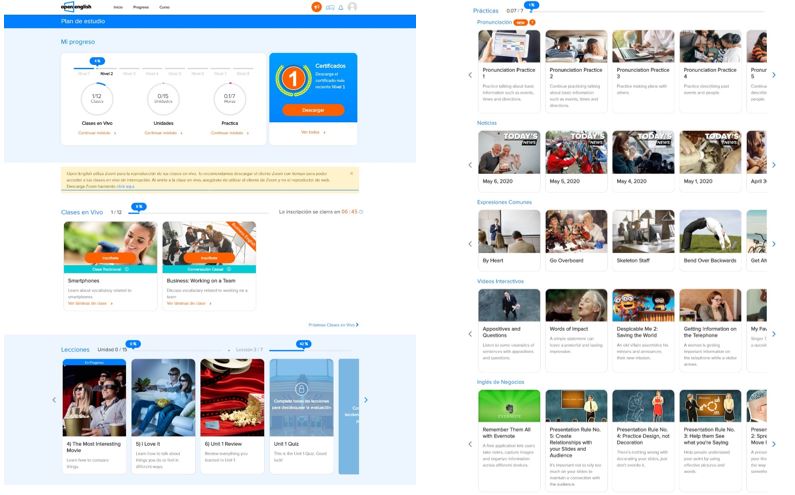Go to previous Noticias cards with left arrow
Viewport: 795px width, 495px height.
pyautogui.click(x=470, y=165)
